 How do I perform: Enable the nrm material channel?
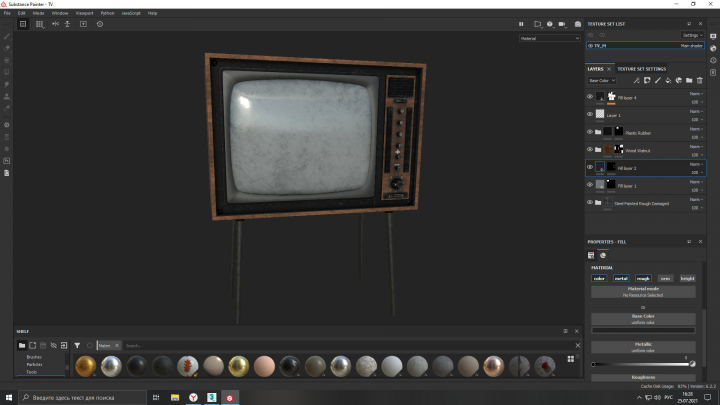(x=665, y=278)
